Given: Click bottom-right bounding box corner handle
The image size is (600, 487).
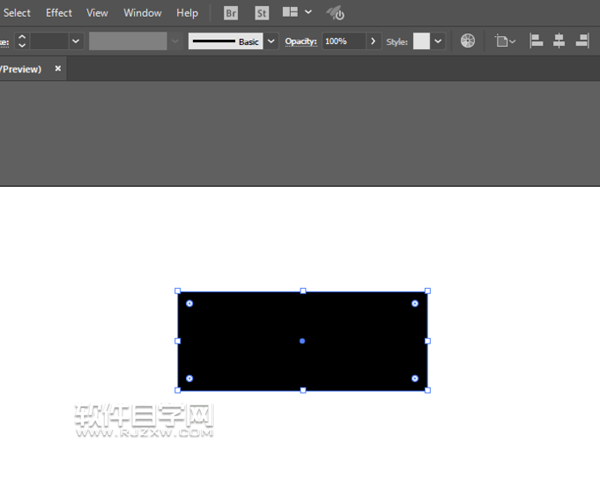Looking at the screenshot, I should 428,390.
